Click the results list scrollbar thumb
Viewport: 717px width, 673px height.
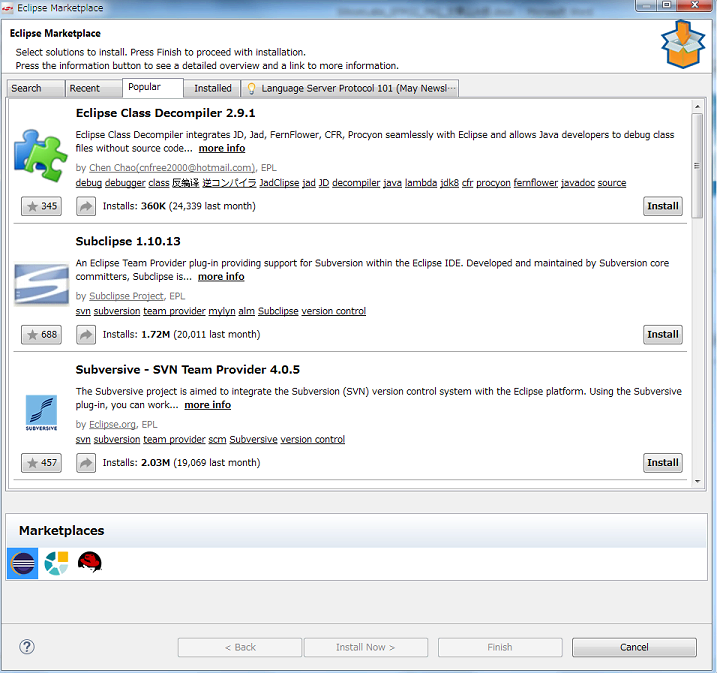[697, 166]
